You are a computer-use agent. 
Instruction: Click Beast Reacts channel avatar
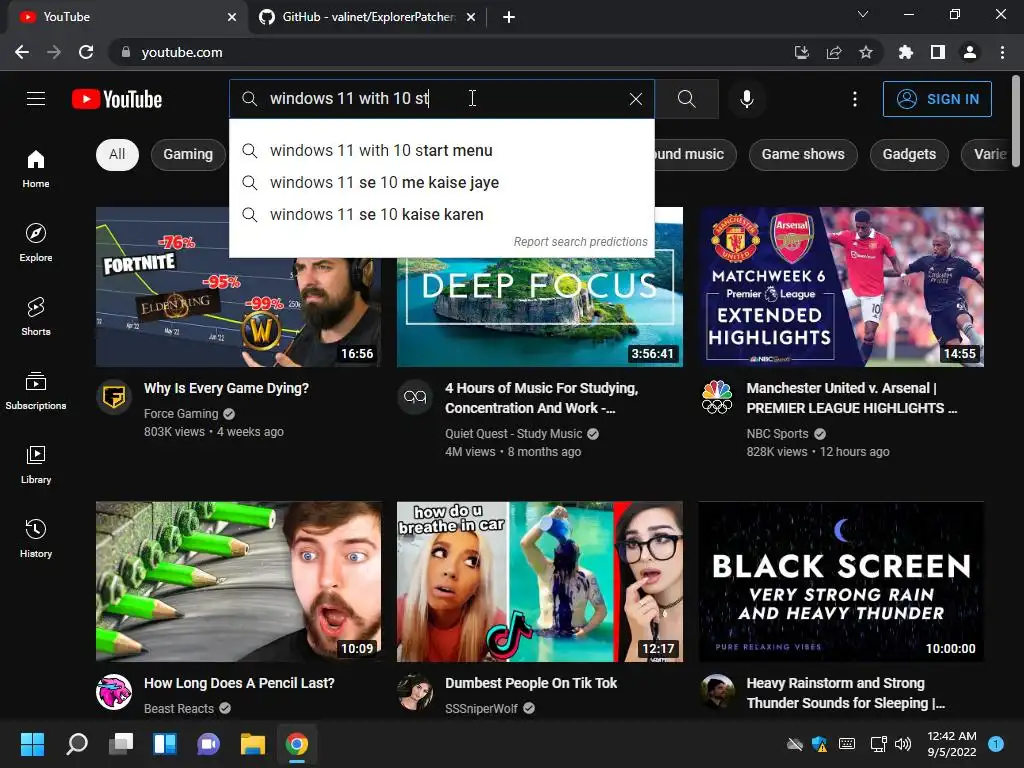point(114,692)
